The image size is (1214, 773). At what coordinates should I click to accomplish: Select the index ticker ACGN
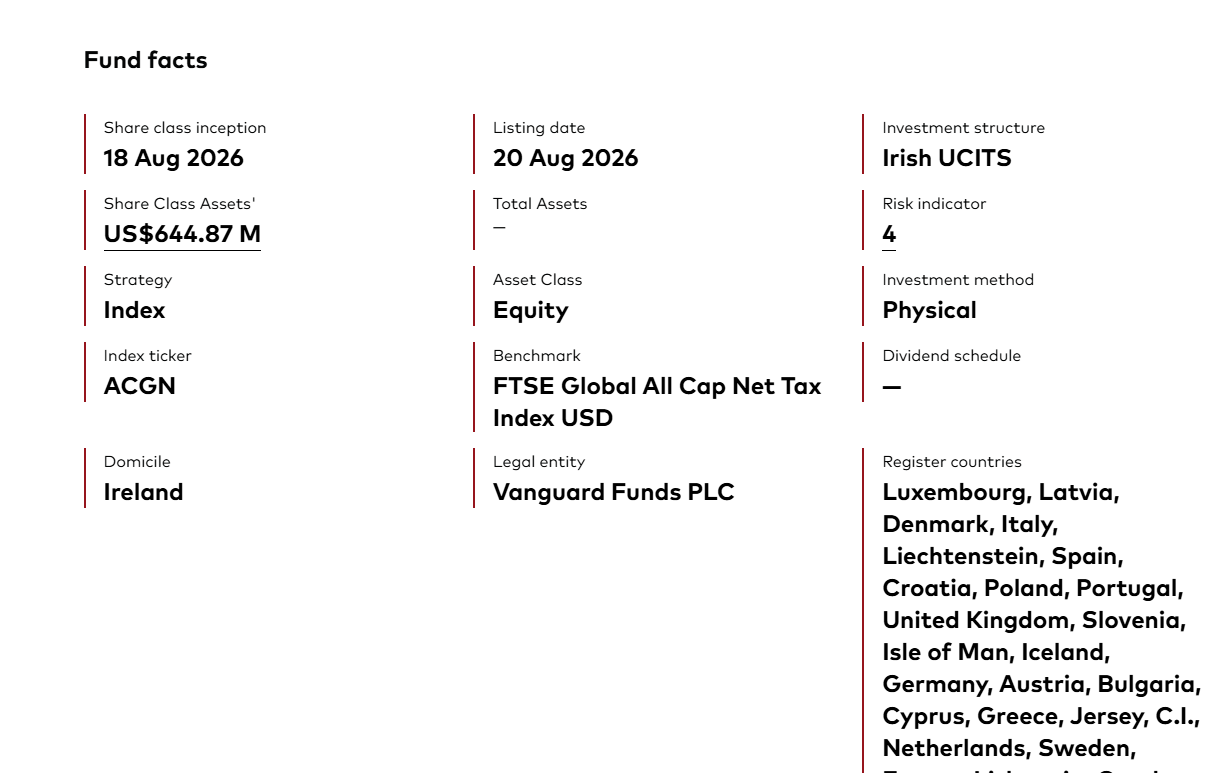[140, 386]
